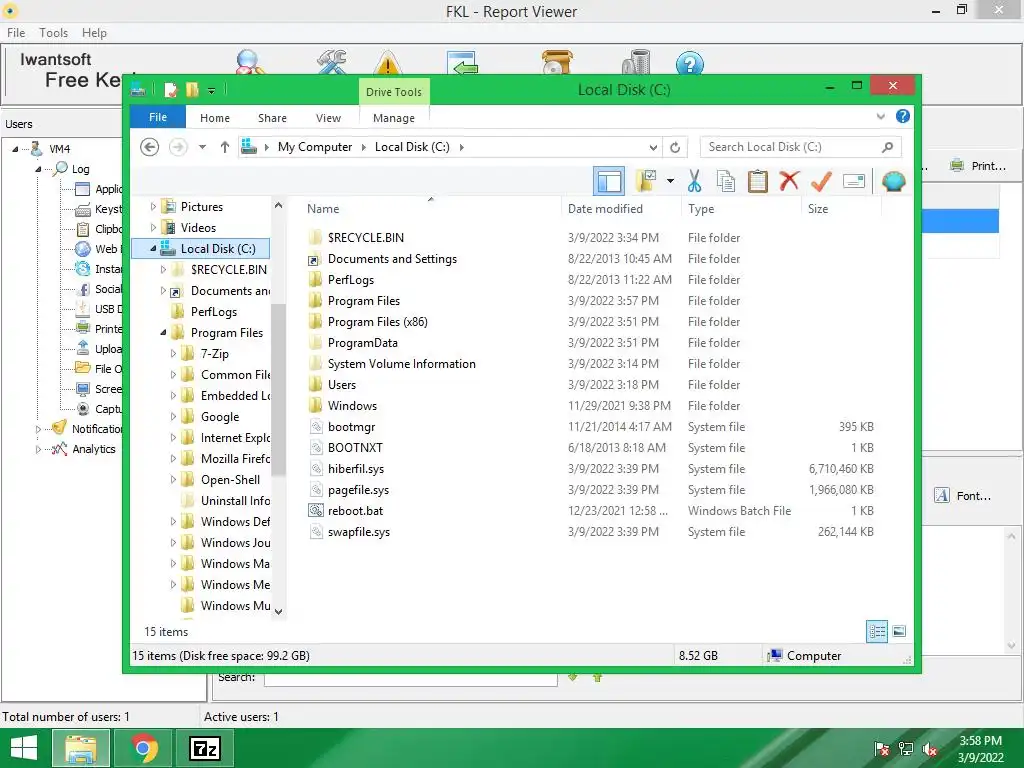Click the Cut scissors icon in Explorer toolbar

694,181
